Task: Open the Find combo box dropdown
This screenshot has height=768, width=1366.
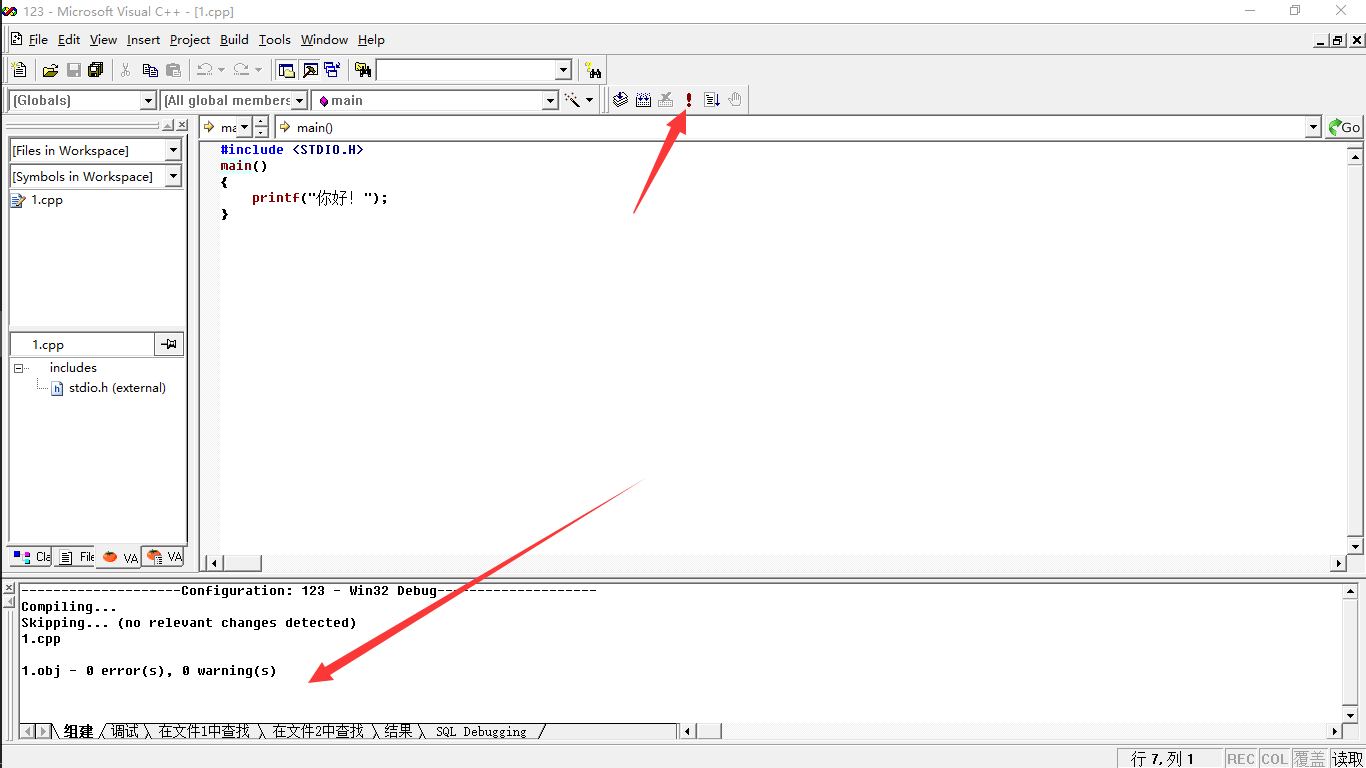Action: coord(563,70)
